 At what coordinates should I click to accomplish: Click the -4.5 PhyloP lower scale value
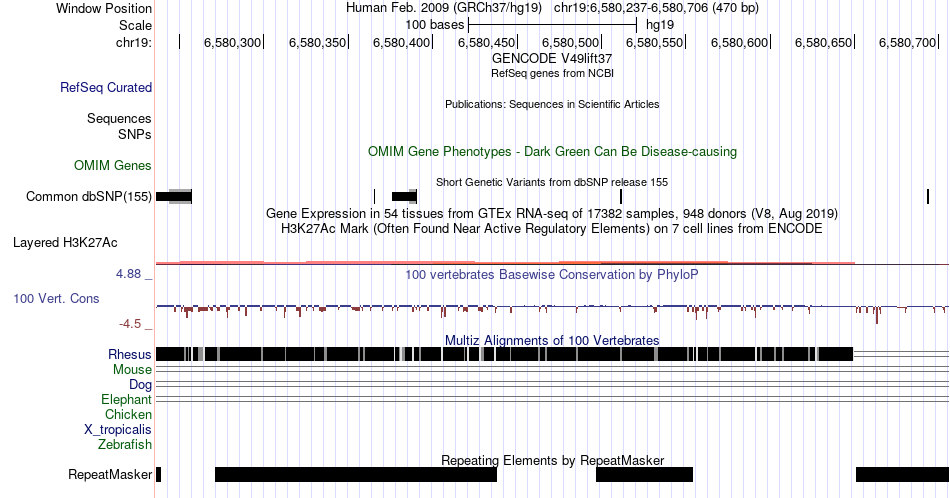click(130, 324)
